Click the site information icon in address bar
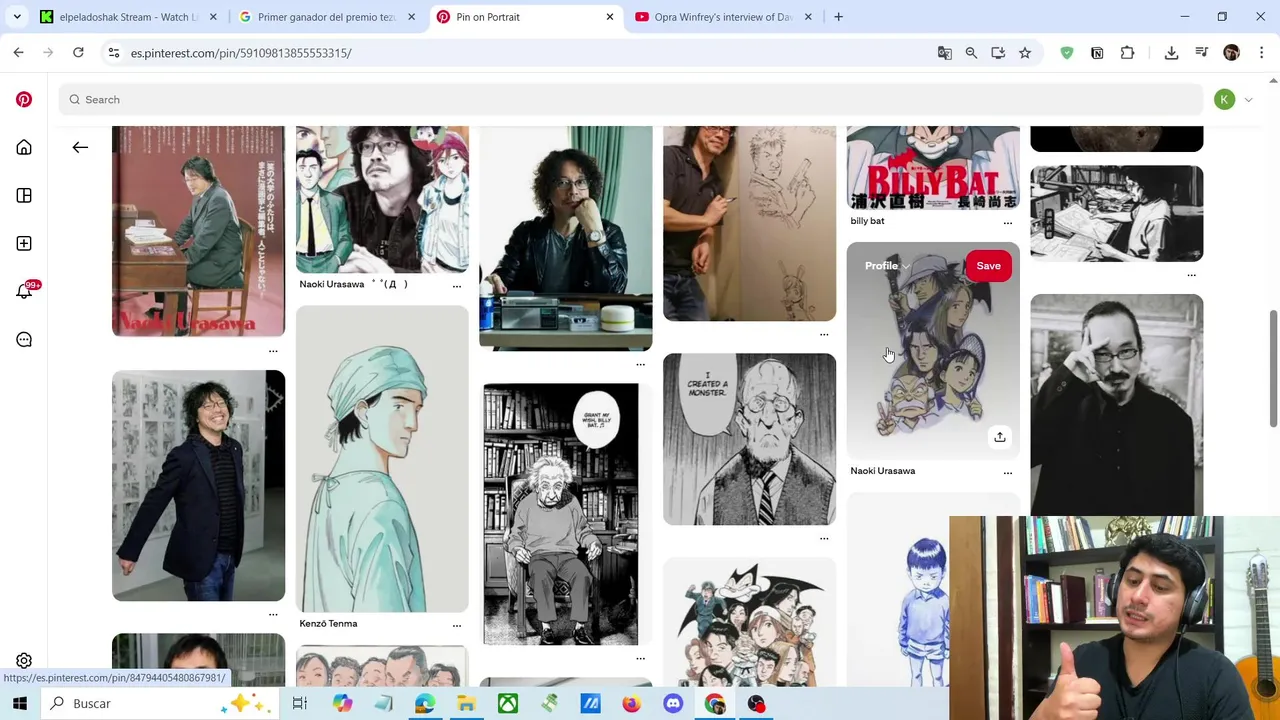The height and width of the screenshot is (720, 1280). click(114, 53)
